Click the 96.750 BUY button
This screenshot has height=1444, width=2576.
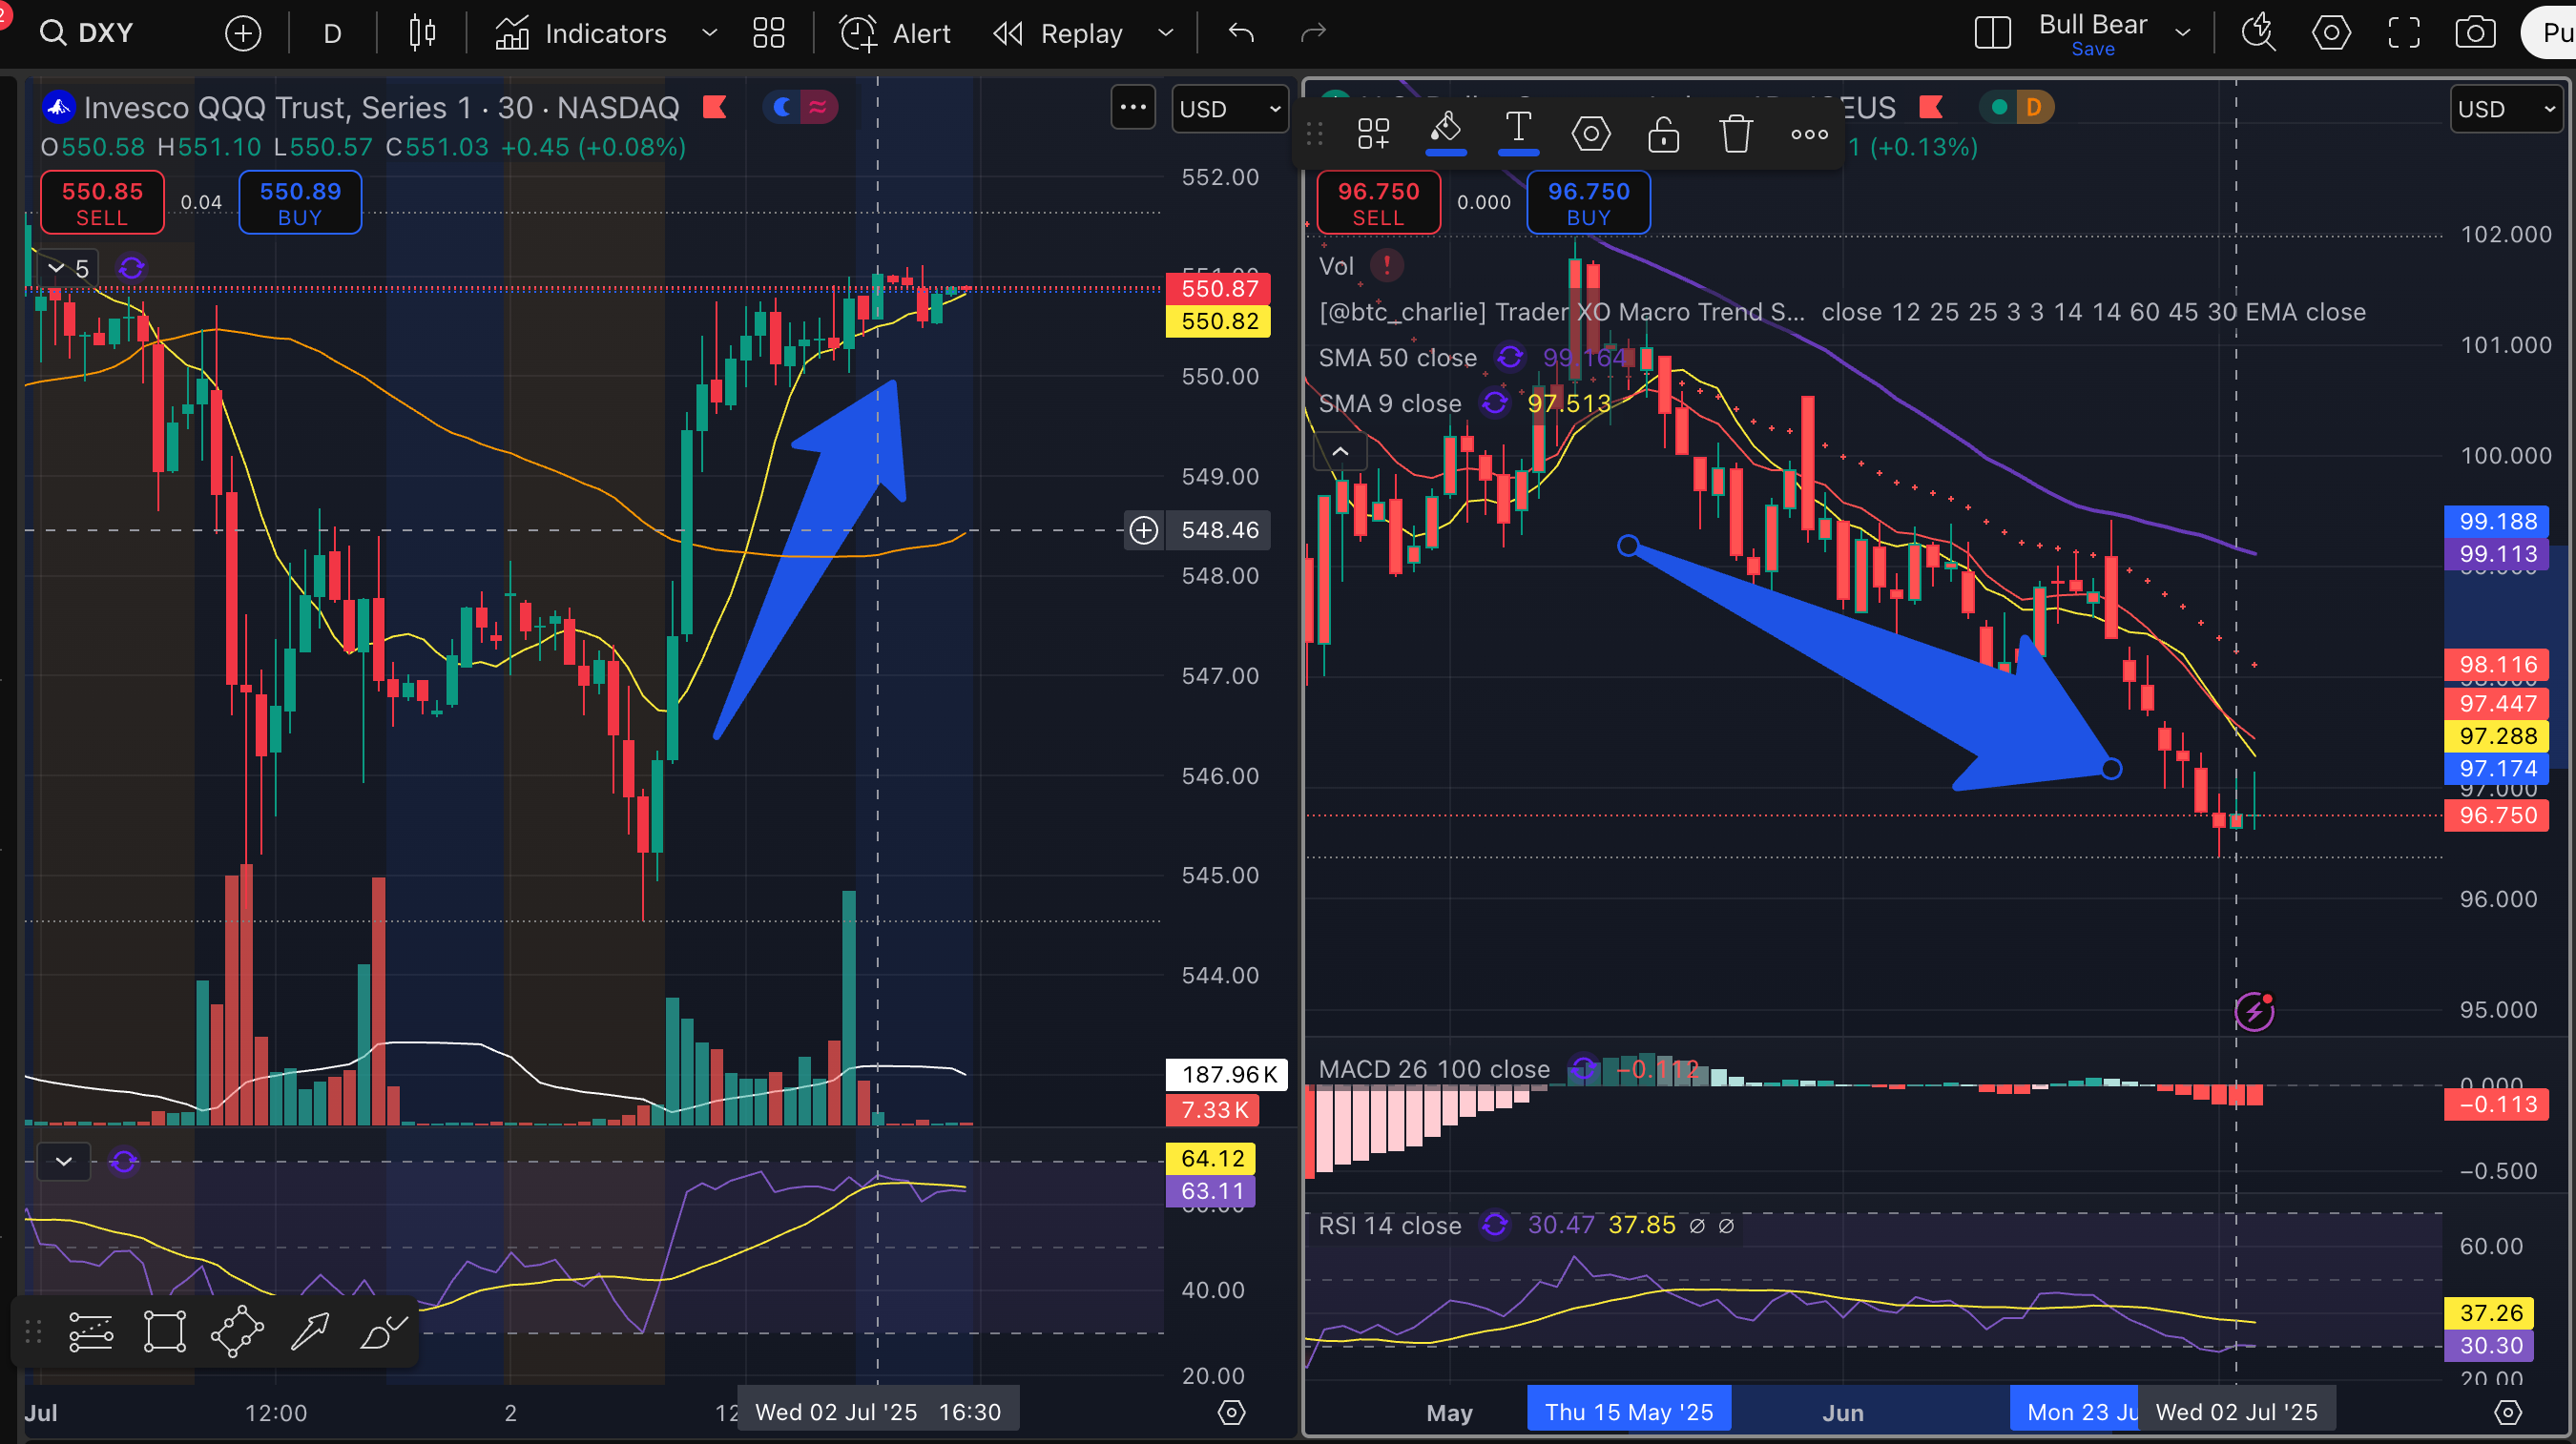pyautogui.click(x=1589, y=203)
